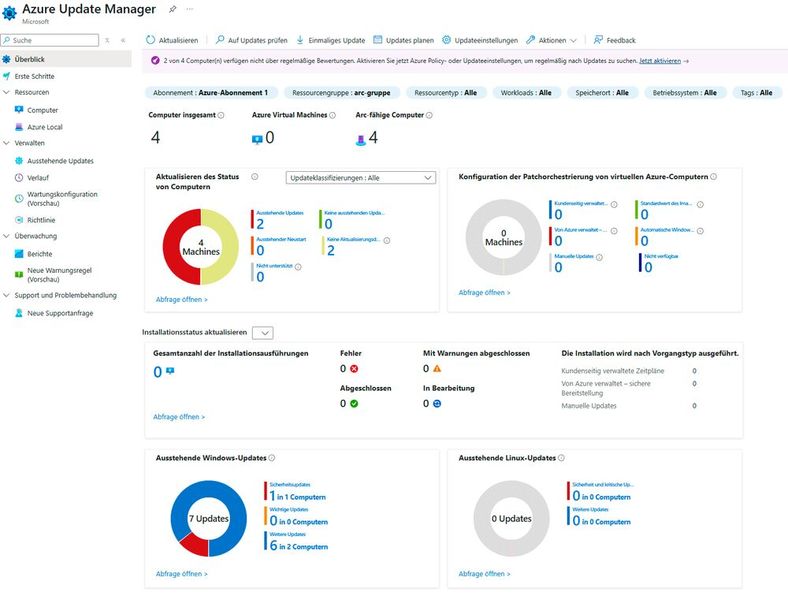
Task: Open Abfrage öffnen under Linux updates chart
Action: (x=484, y=574)
